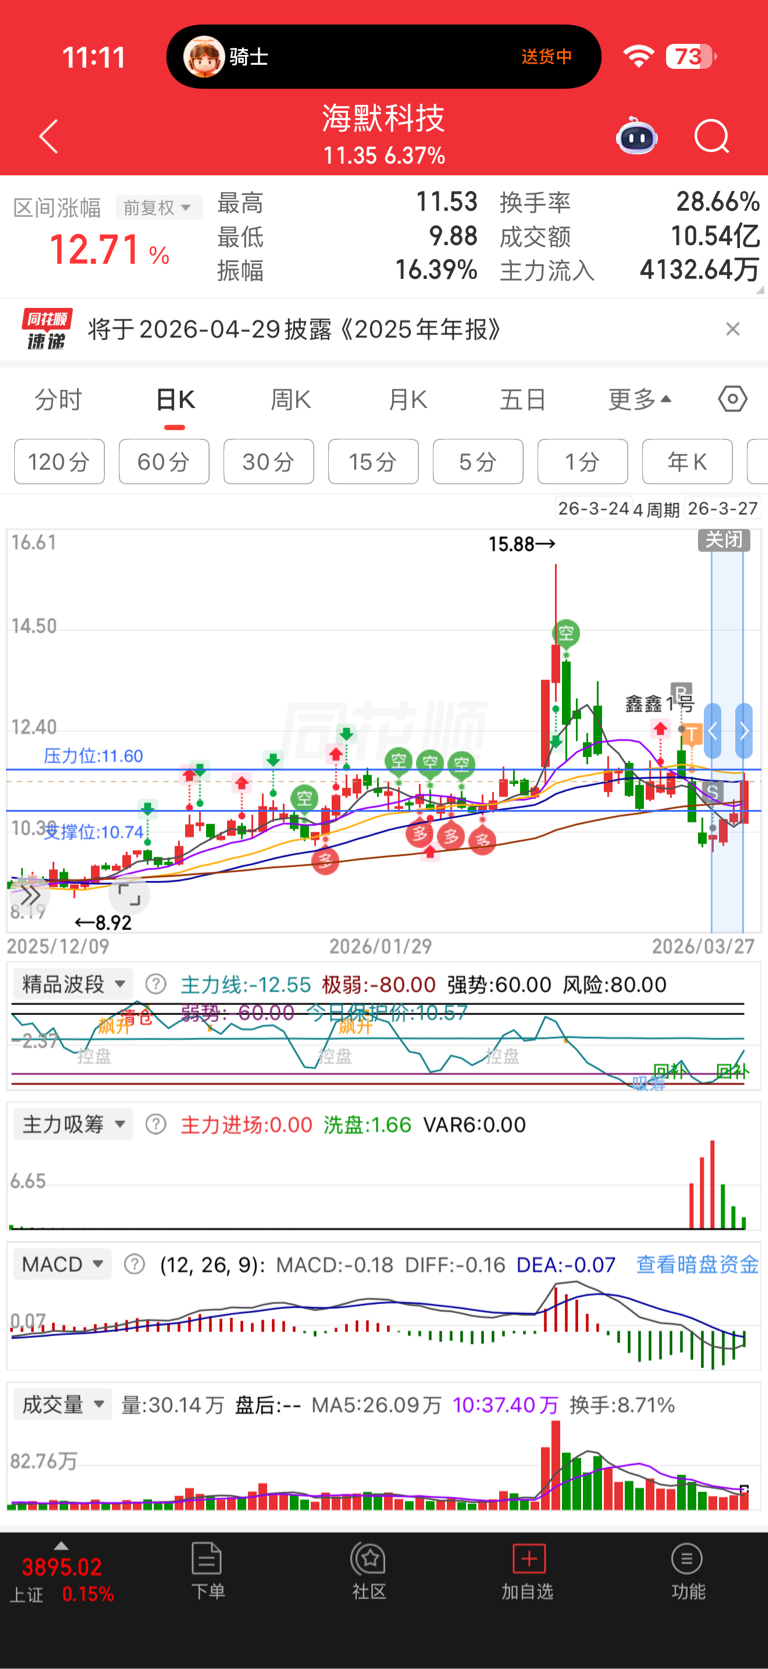Read notice 将于2026-04-29披露《2025年年报》

295,329
